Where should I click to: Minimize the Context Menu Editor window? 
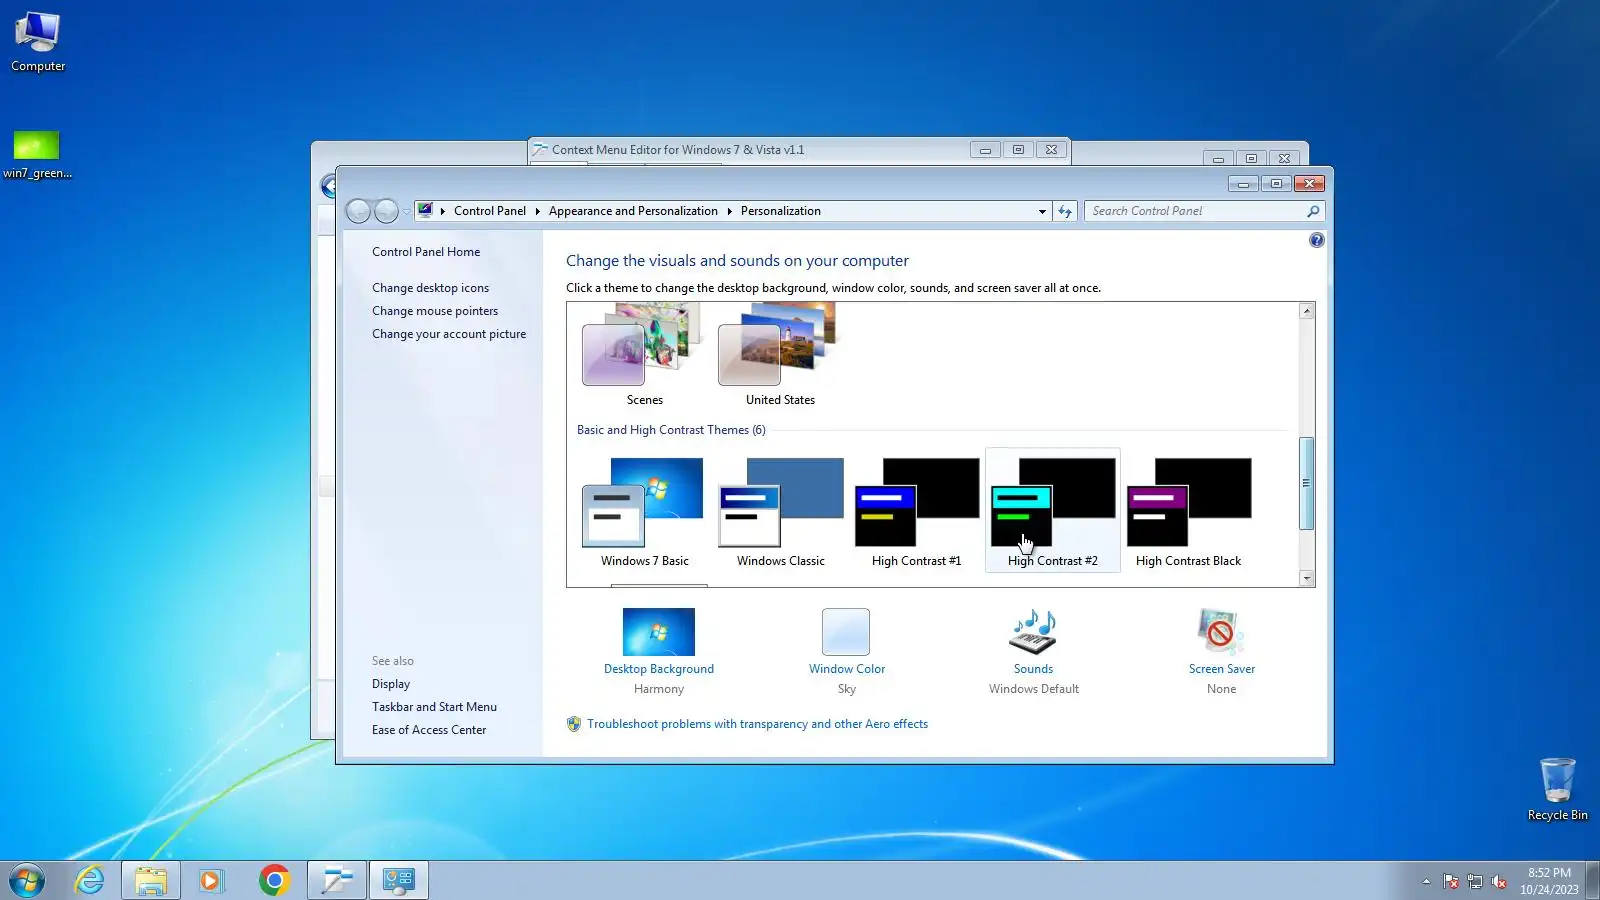click(x=985, y=150)
